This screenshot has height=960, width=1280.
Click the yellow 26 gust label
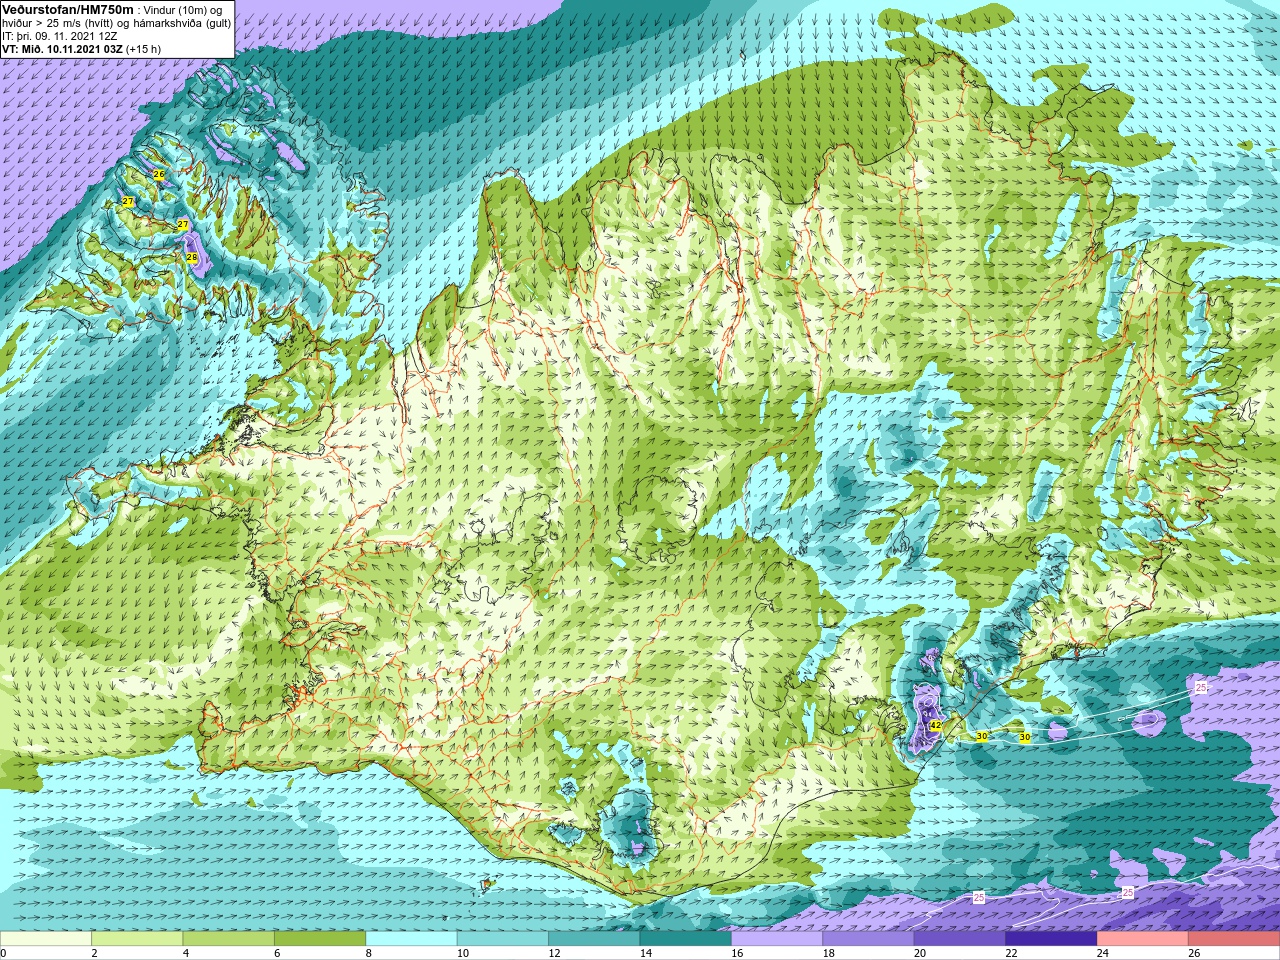point(159,174)
